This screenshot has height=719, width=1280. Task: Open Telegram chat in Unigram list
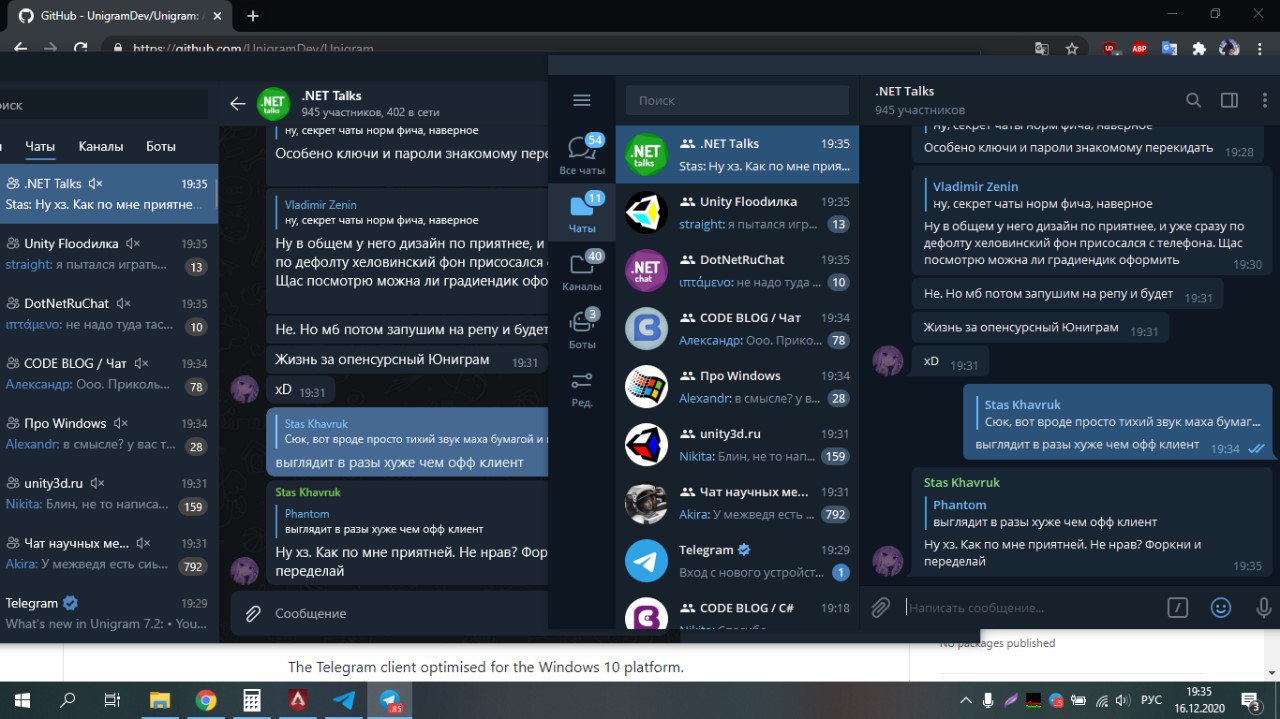pyautogui.click(x=109, y=613)
